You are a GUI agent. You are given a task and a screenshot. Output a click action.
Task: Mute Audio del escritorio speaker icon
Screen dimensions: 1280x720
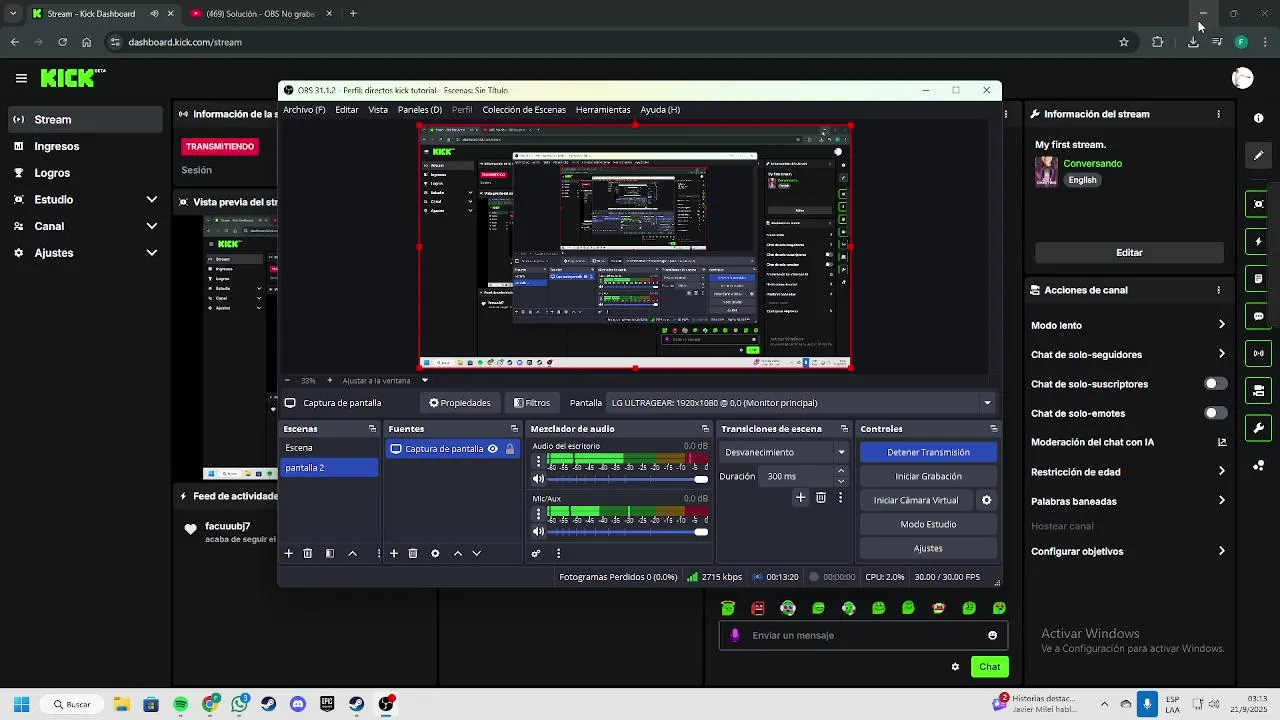click(538, 479)
